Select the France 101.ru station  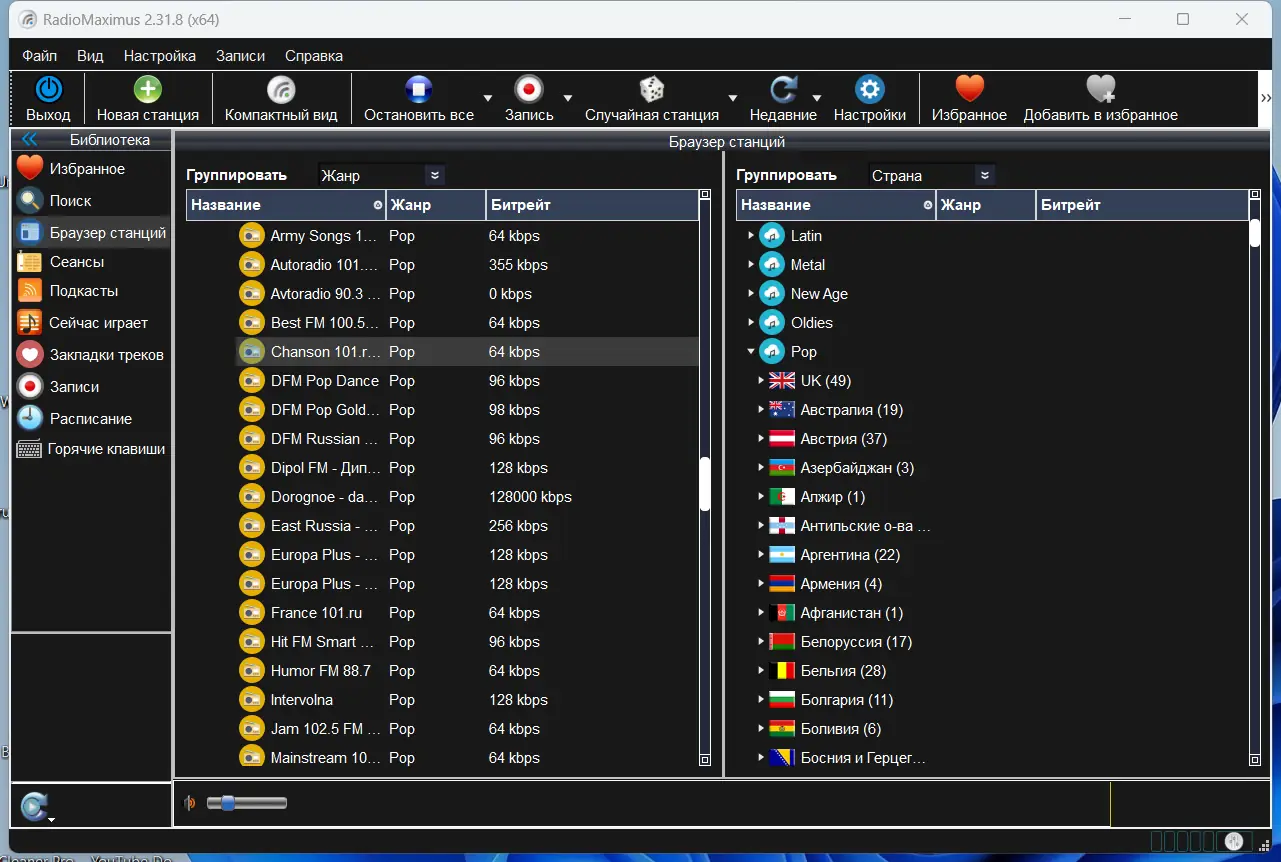[x=468, y=613]
